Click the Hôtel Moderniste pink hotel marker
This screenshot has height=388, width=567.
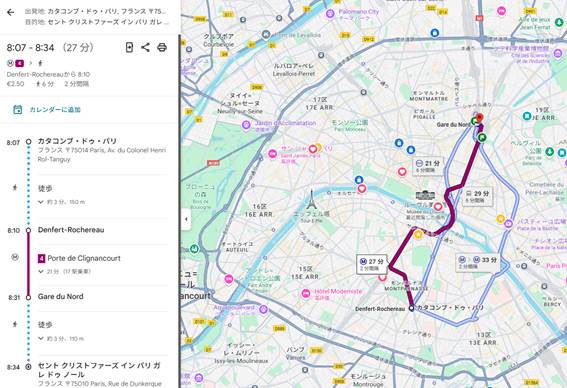306,294
